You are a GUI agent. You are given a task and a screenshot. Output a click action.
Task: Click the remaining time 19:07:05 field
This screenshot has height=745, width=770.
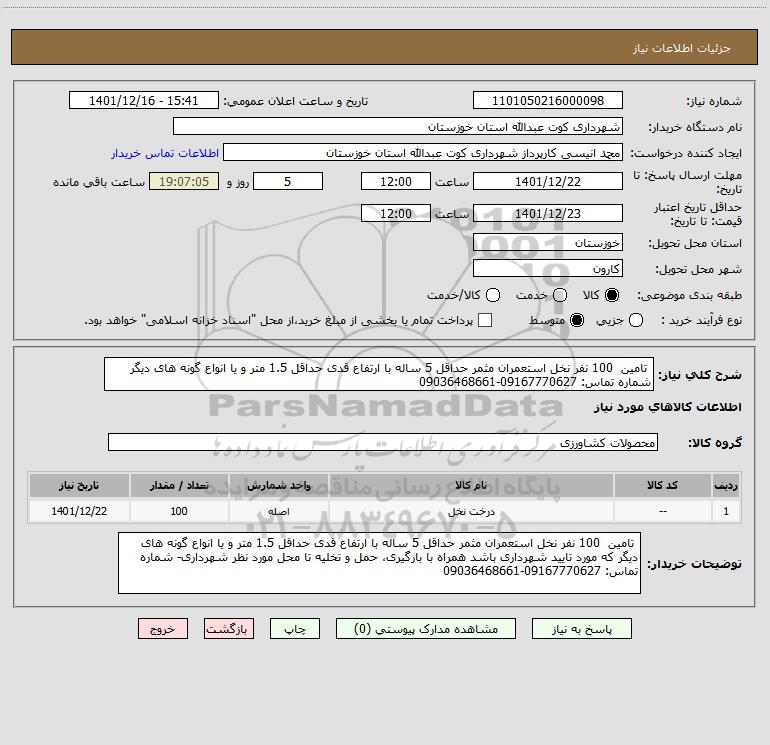(x=184, y=181)
